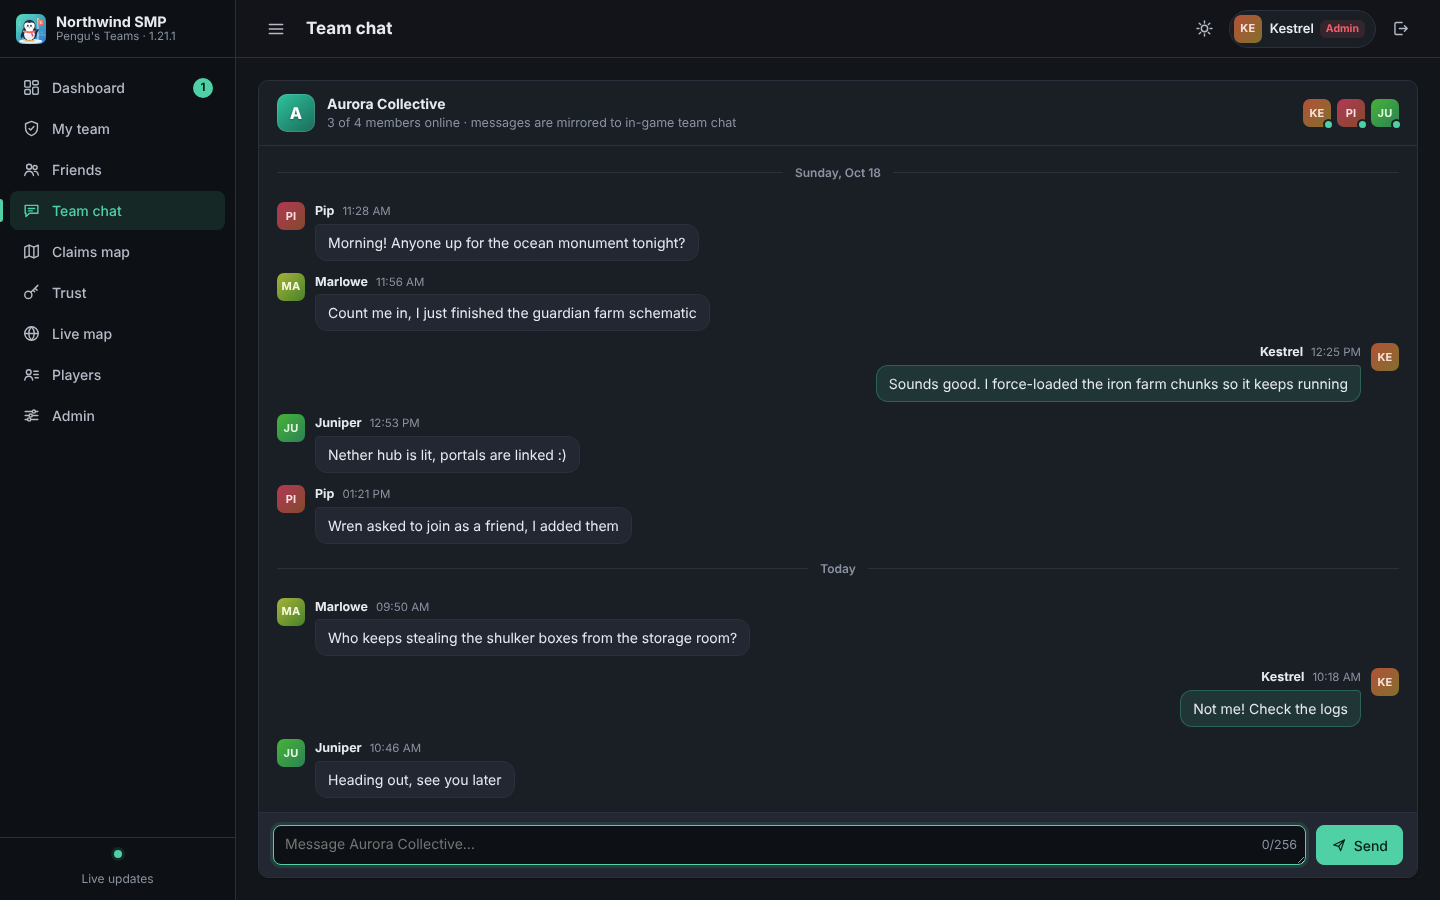Click the Northwind SMP penguin logo
1440x900 pixels.
[31, 29]
